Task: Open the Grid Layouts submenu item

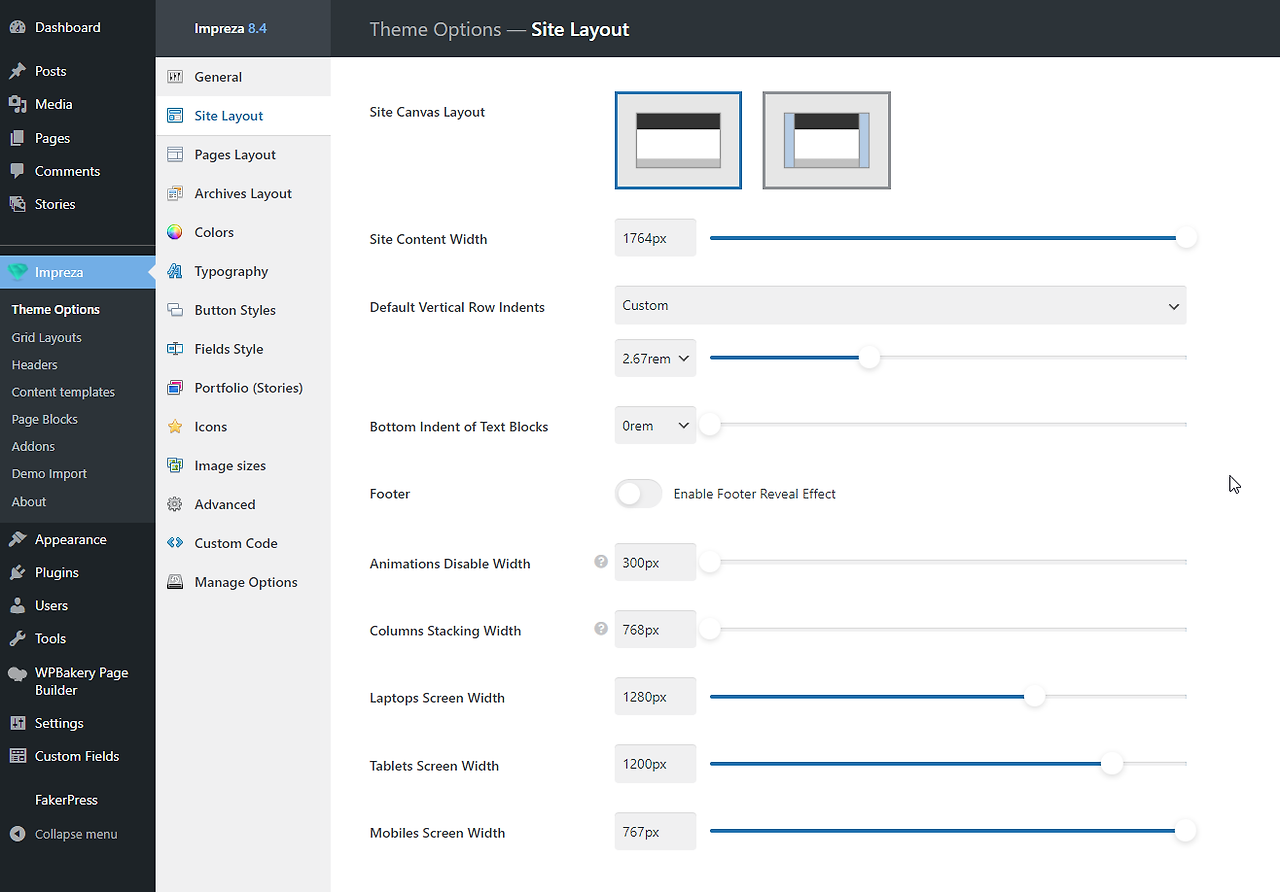Action: pyautogui.click(x=47, y=338)
